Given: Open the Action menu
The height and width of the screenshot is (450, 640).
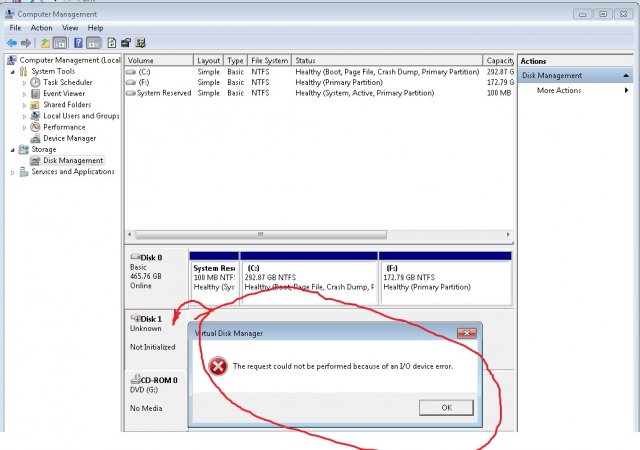Looking at the screenshot, I should pyautogui.click(x=41, y=28).
